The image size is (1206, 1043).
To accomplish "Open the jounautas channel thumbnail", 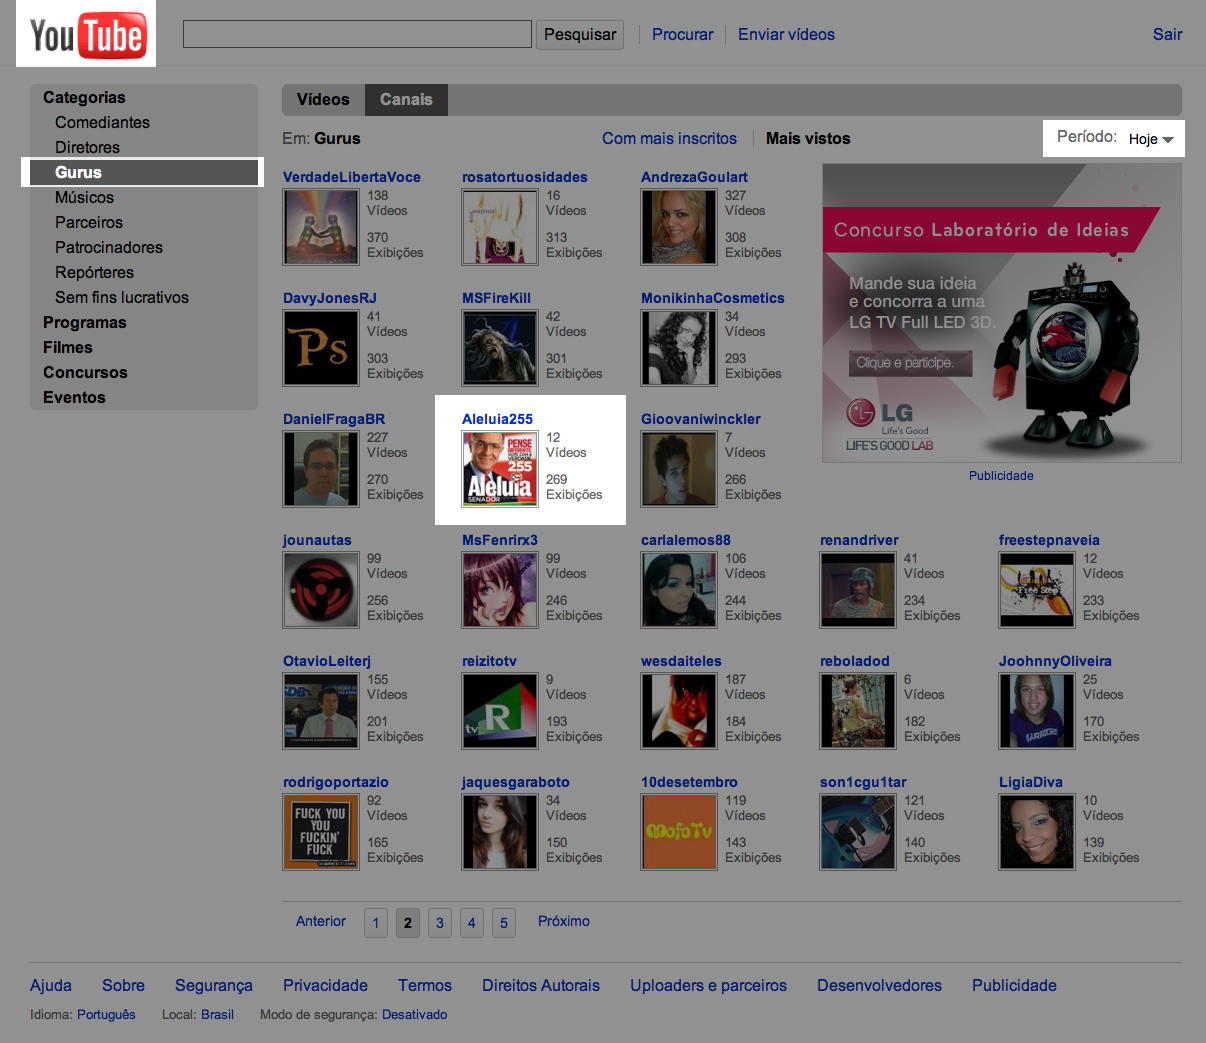I will coord(320,590).
